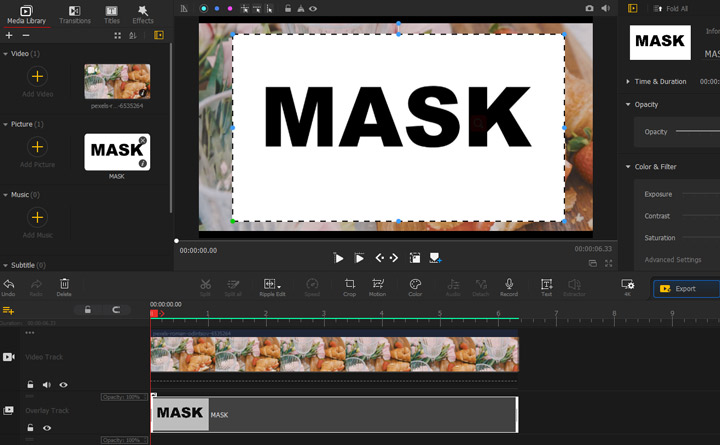Select the magenta color marker dot
Viewport: 720px width, 445px height.
click(x=230, y=8)
